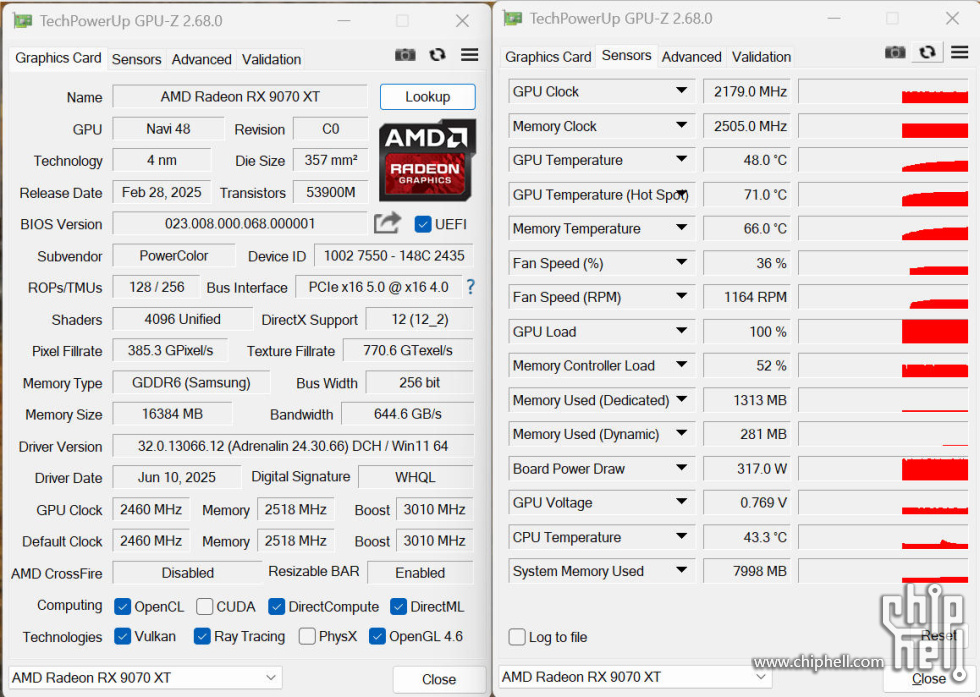Open the hamburger menu in left window
Screen dimensions: 980x697
(469, 55)
